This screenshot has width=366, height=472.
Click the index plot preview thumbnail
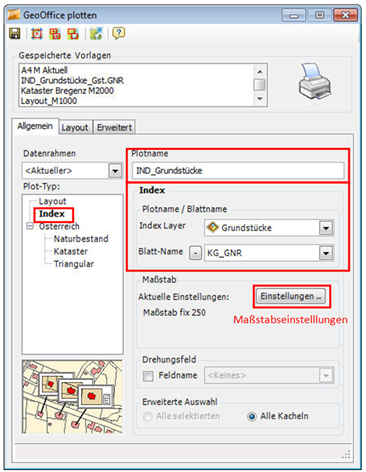tap(72, 397)
